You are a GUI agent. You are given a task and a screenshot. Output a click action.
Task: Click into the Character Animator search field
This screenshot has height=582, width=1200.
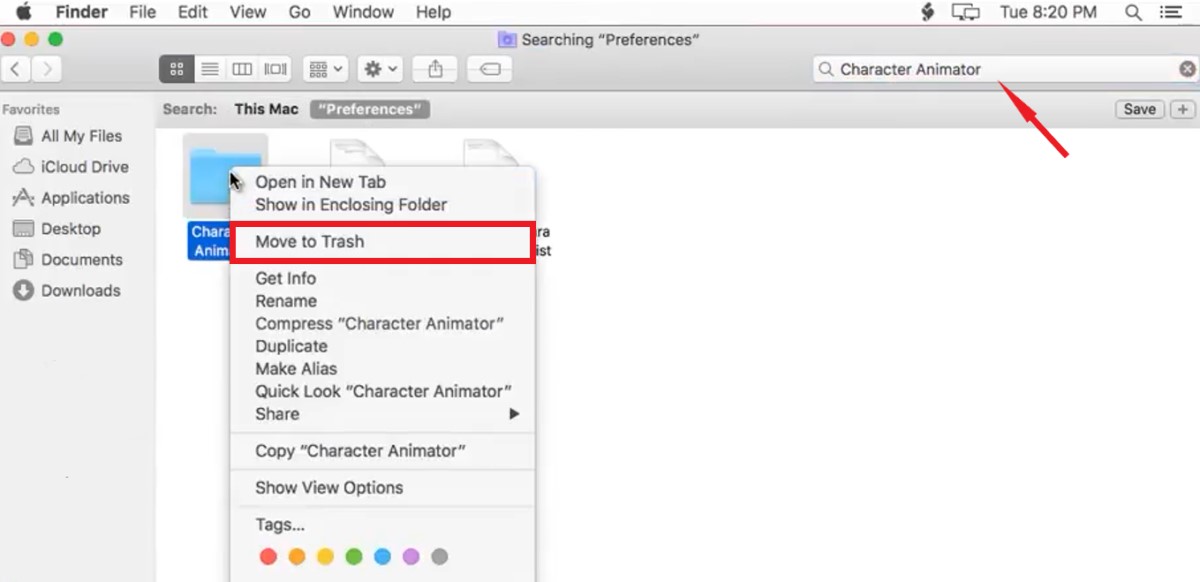(1005, 69)
